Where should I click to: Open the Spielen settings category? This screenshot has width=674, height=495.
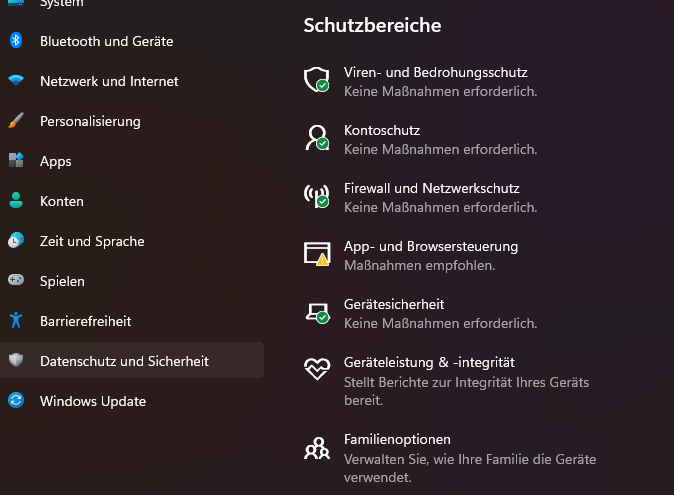(x=62, y=281)
